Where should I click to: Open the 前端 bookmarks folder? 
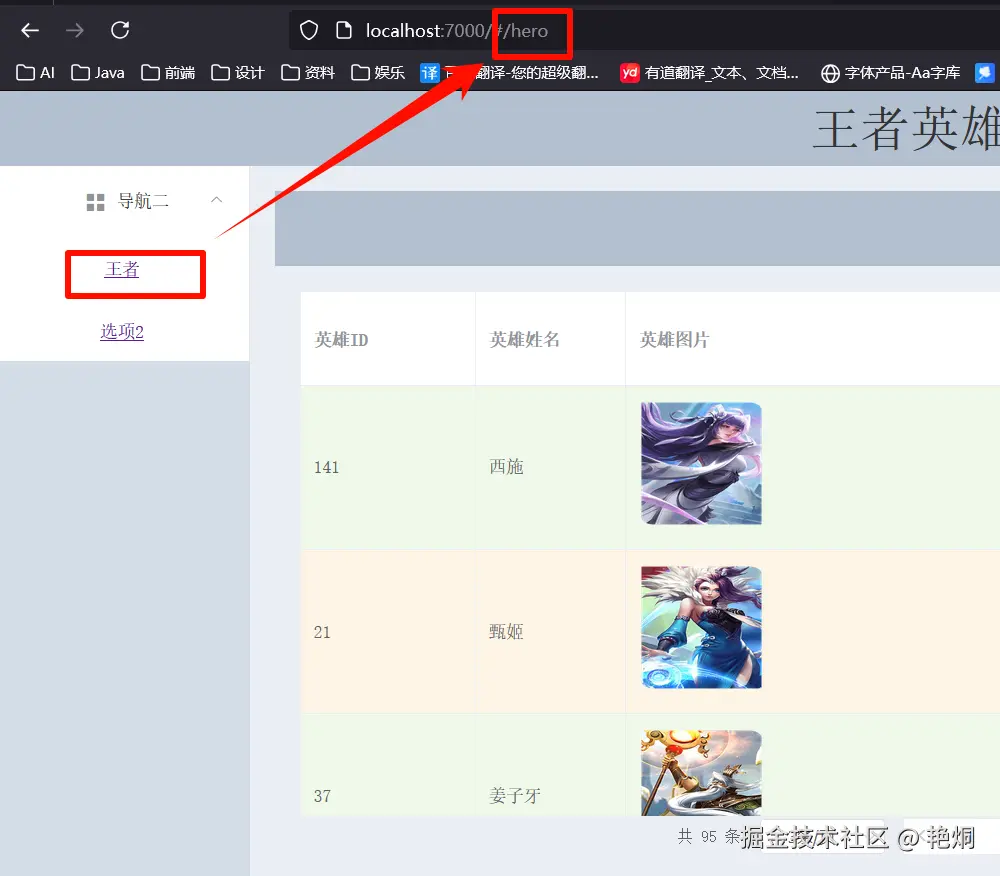point(167,72)
